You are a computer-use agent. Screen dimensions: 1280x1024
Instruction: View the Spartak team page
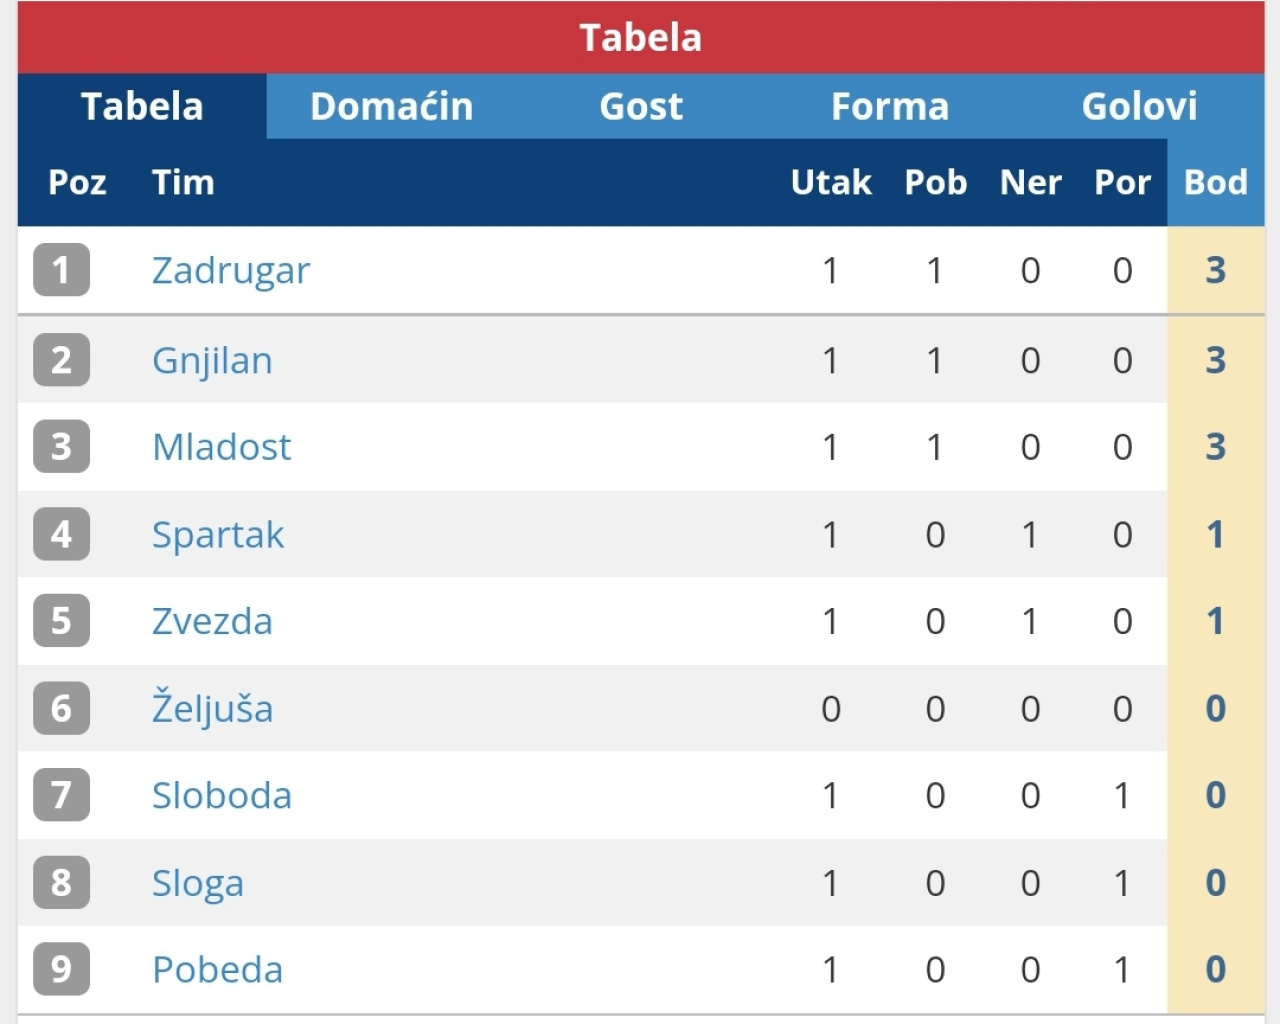(218, 535)
